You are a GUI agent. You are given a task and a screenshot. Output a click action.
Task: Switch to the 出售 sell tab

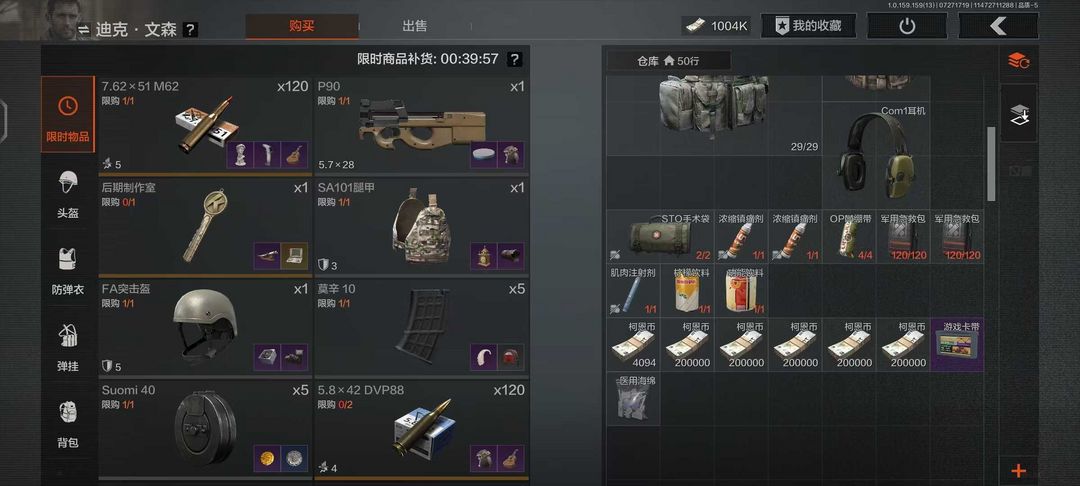coord(415,26)
